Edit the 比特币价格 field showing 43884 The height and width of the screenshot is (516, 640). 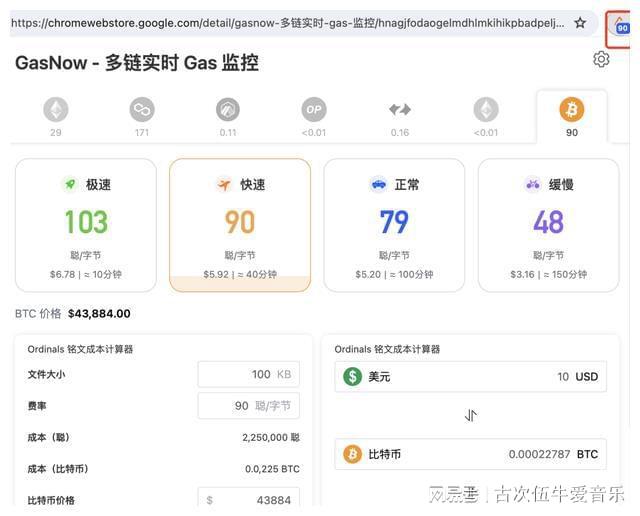[249, 498]
